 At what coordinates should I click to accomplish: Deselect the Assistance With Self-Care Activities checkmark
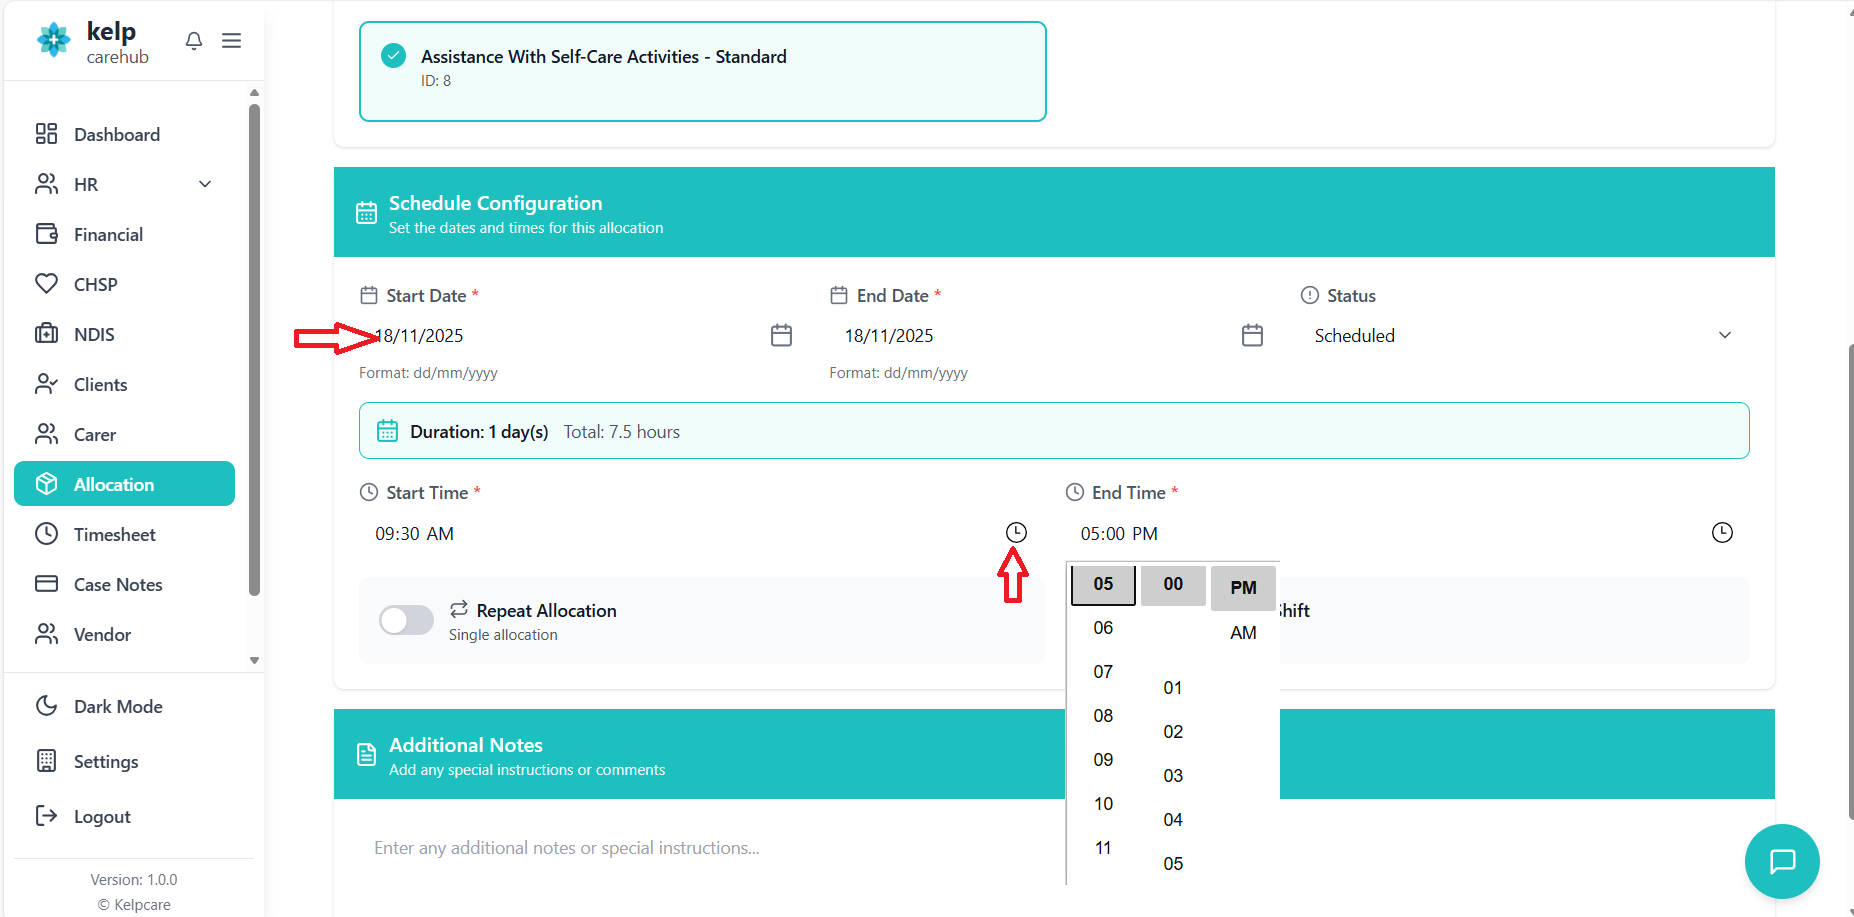[x=394, y=56]
